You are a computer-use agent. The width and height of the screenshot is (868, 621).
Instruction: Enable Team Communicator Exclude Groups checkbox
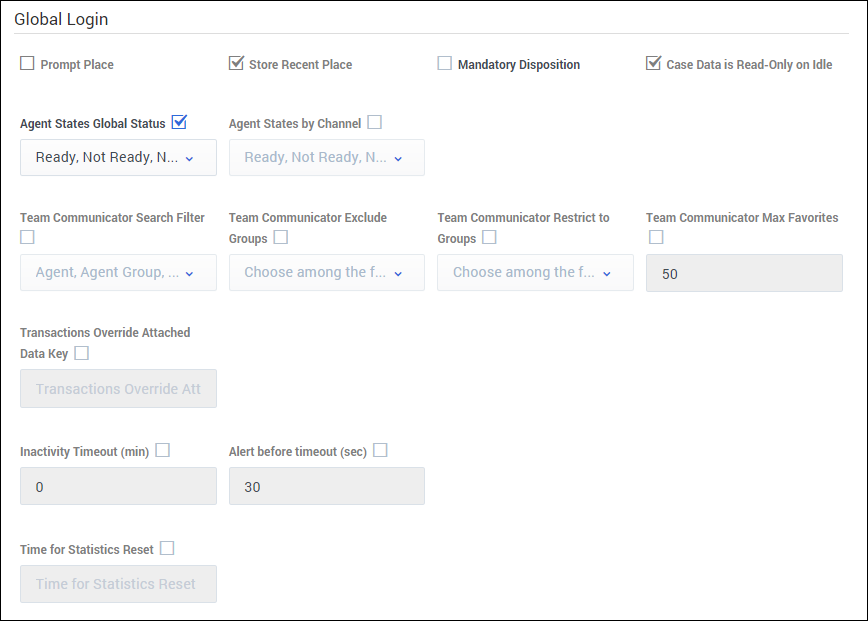[281, 238]
